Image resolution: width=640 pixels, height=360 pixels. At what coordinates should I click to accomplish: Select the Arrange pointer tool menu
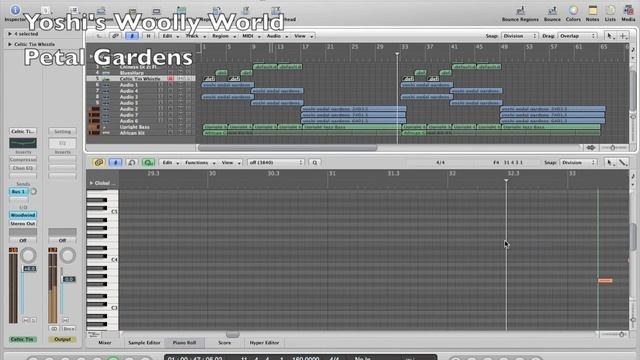point(610,36)
